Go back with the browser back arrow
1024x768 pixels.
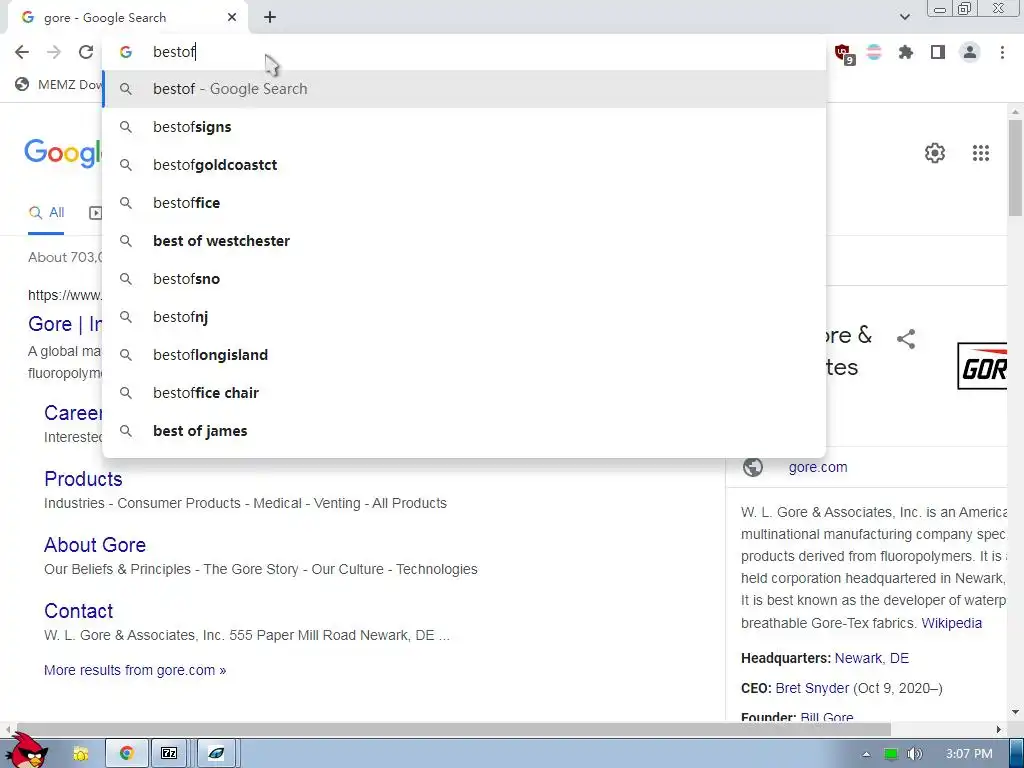(22, 52)
